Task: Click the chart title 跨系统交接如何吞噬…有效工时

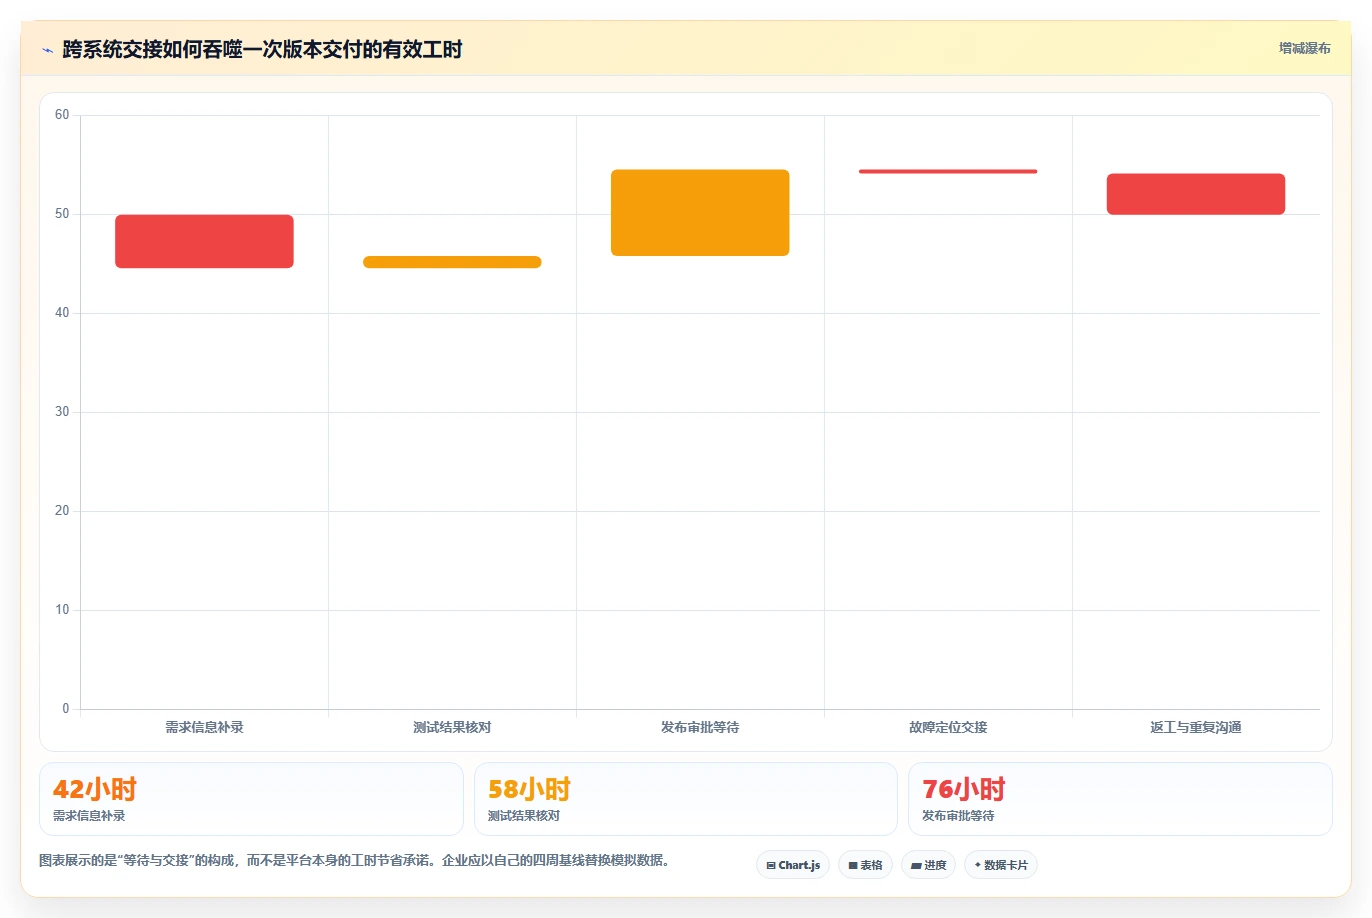Action: click(x=262, y=50)
